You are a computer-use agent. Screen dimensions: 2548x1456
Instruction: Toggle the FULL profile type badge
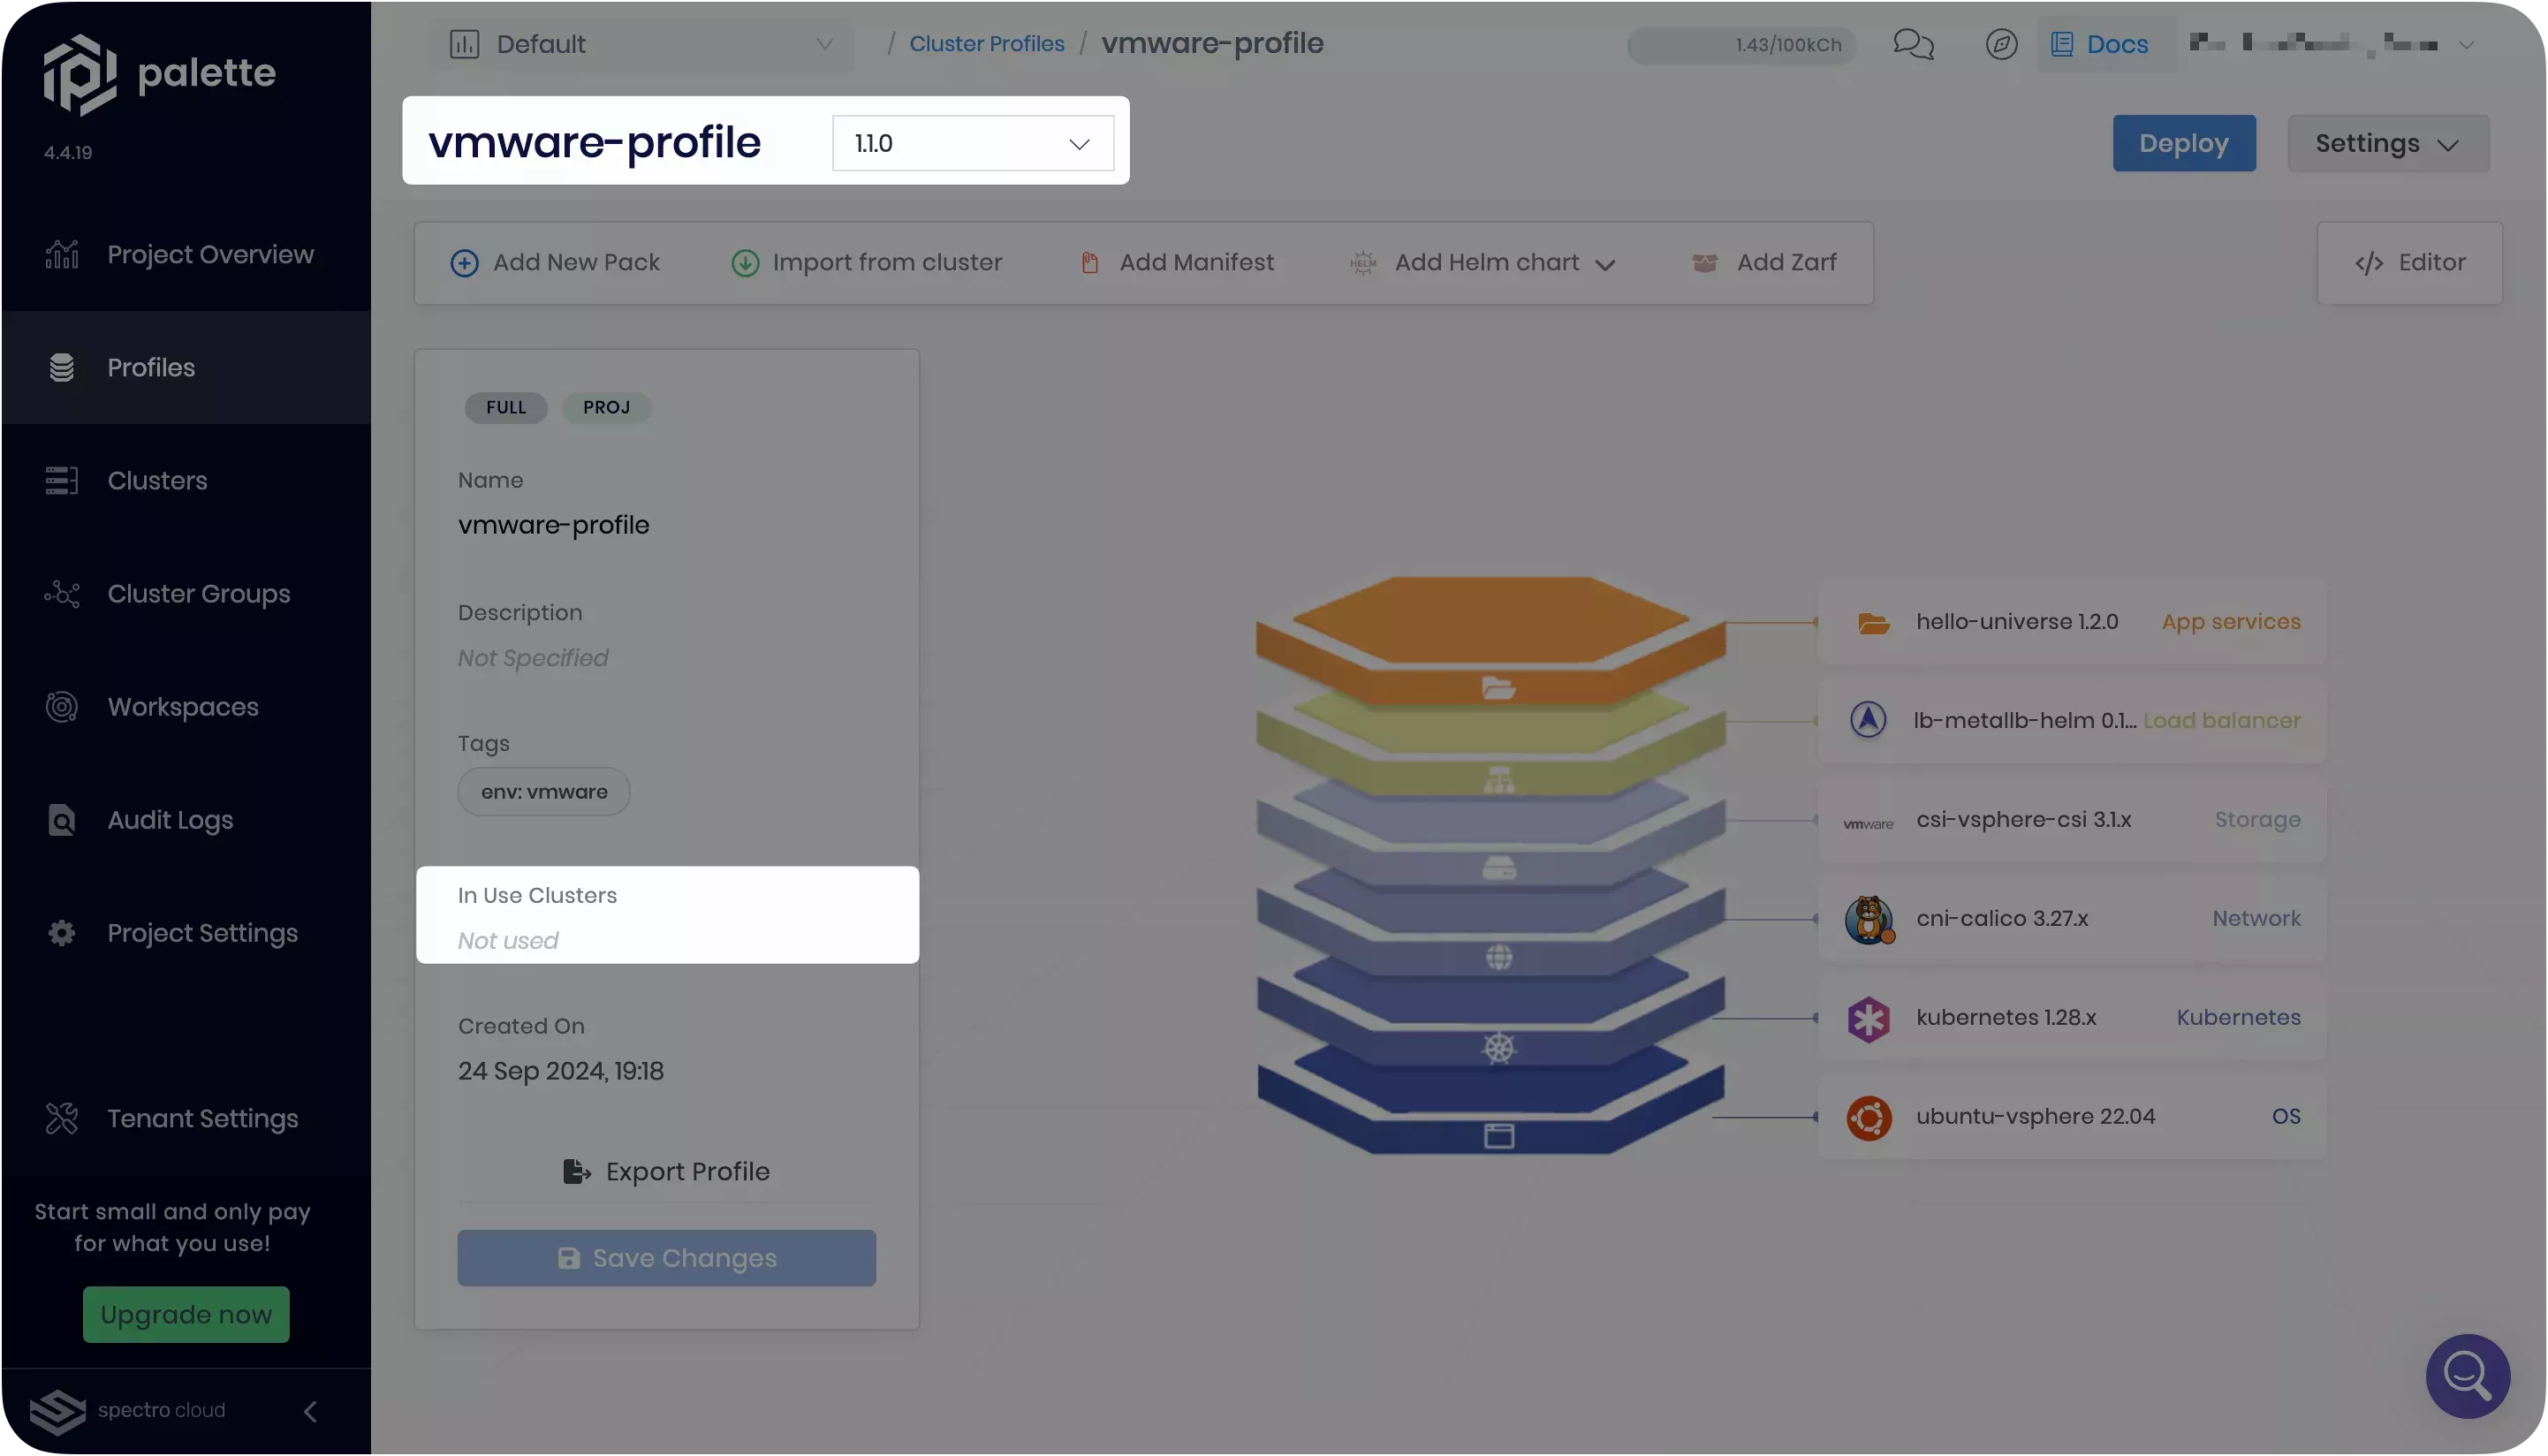(504, 408)
